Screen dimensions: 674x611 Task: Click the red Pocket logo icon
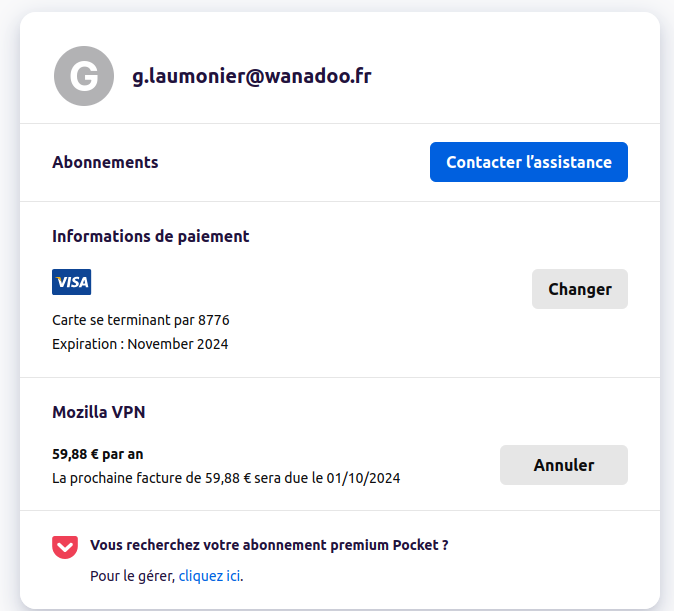coord(65,547)
